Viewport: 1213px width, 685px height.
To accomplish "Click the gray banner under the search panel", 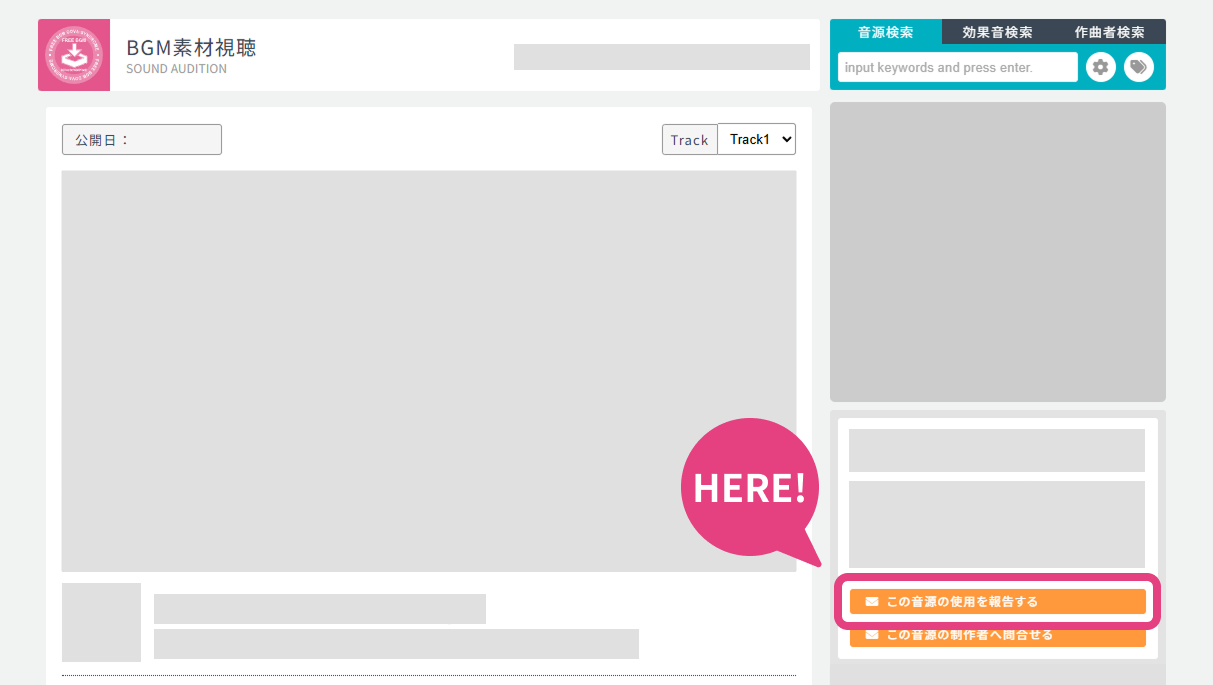I will (997, 252).
